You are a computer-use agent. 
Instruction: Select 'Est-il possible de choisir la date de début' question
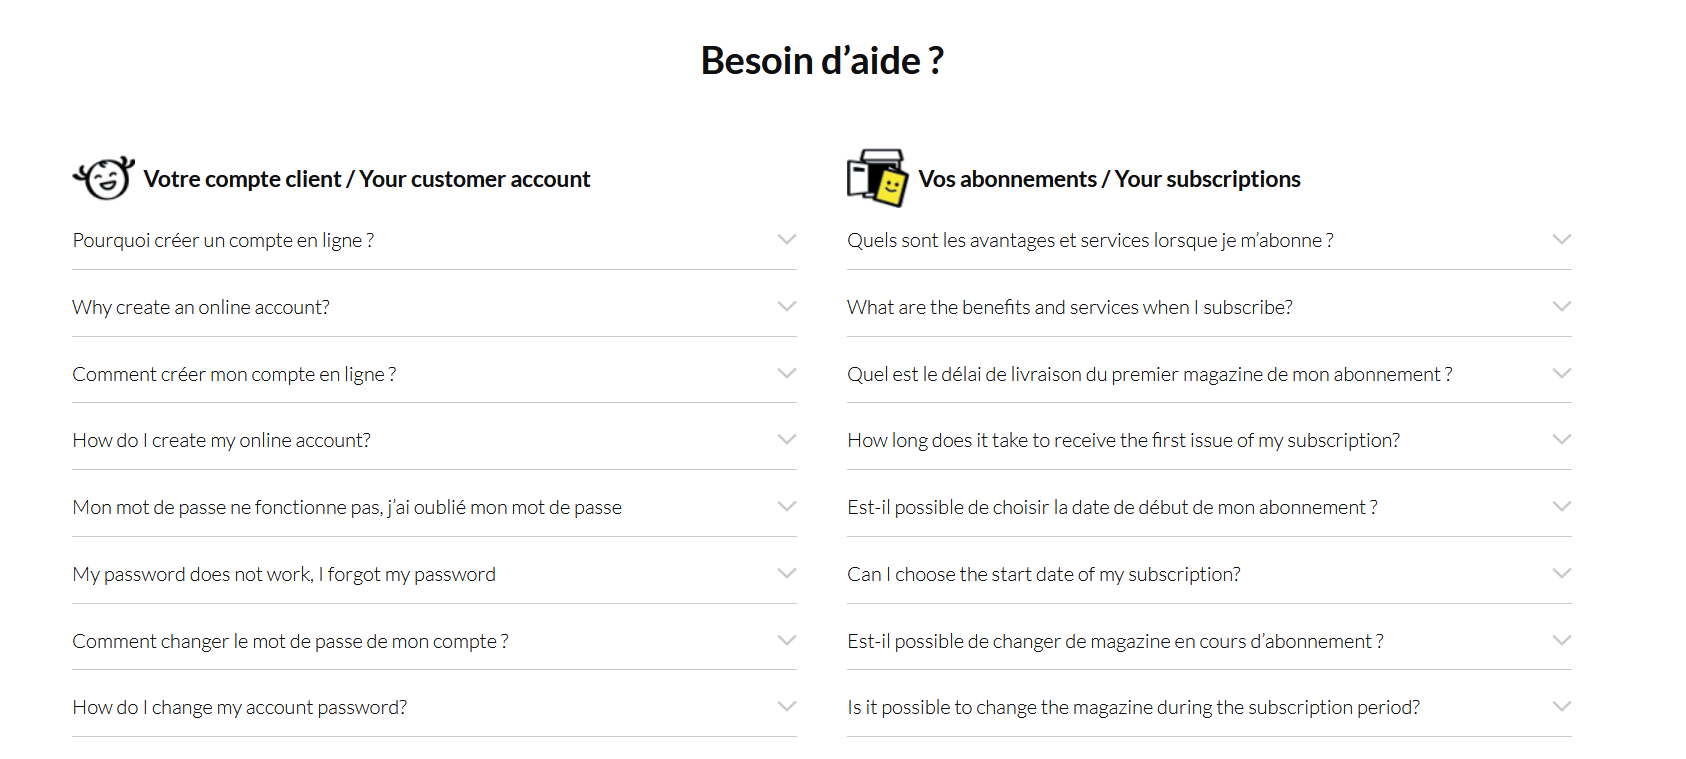coord(1112,507)
